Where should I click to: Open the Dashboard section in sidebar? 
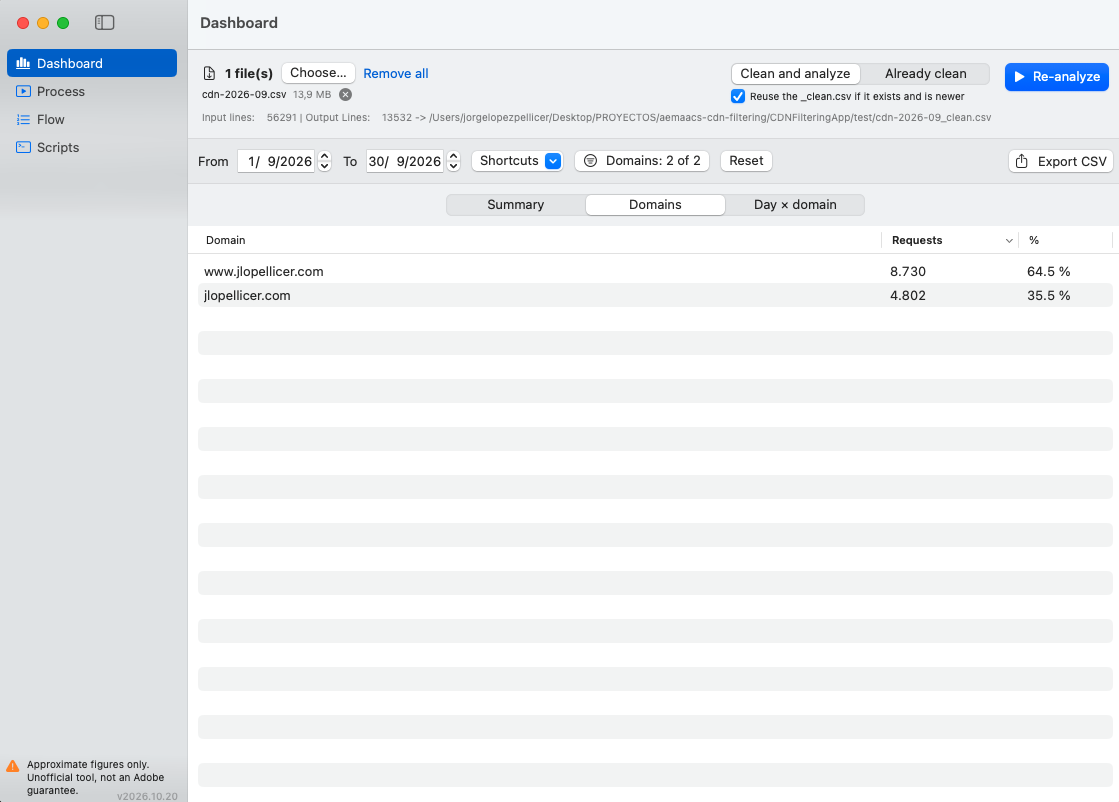92,63
